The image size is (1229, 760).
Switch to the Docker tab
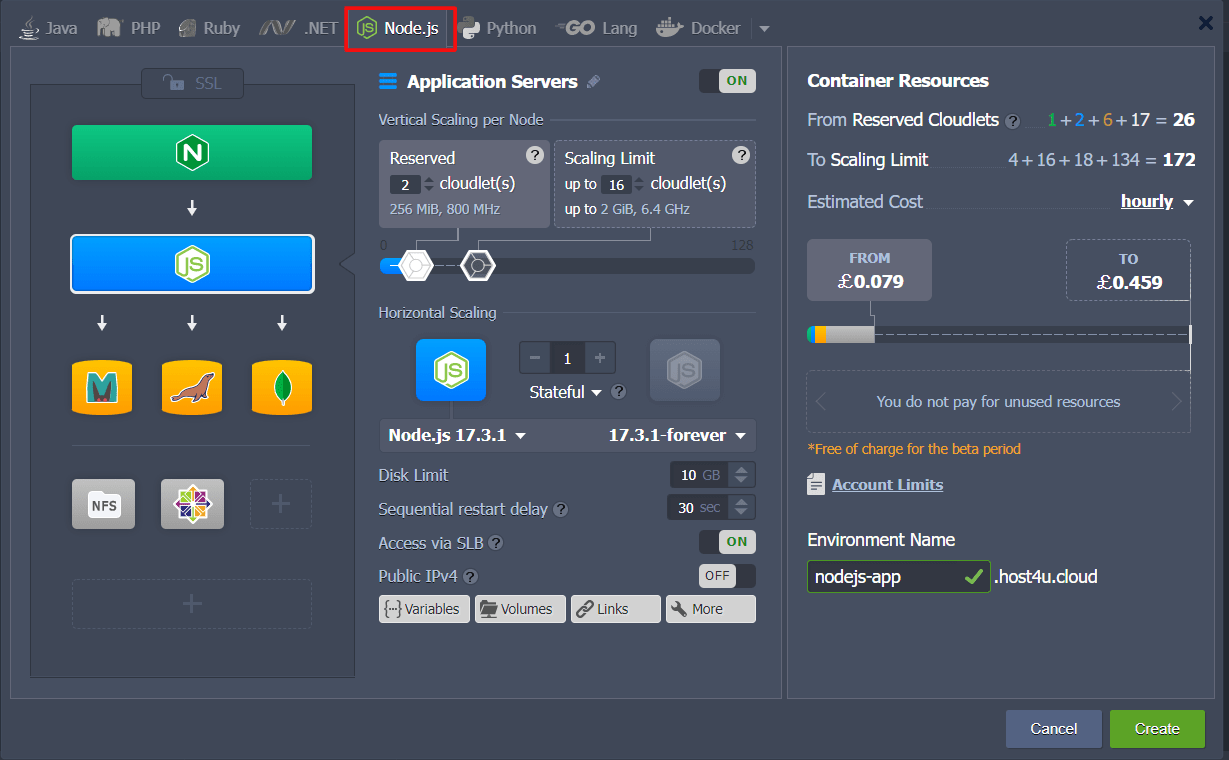pos(698,27)
